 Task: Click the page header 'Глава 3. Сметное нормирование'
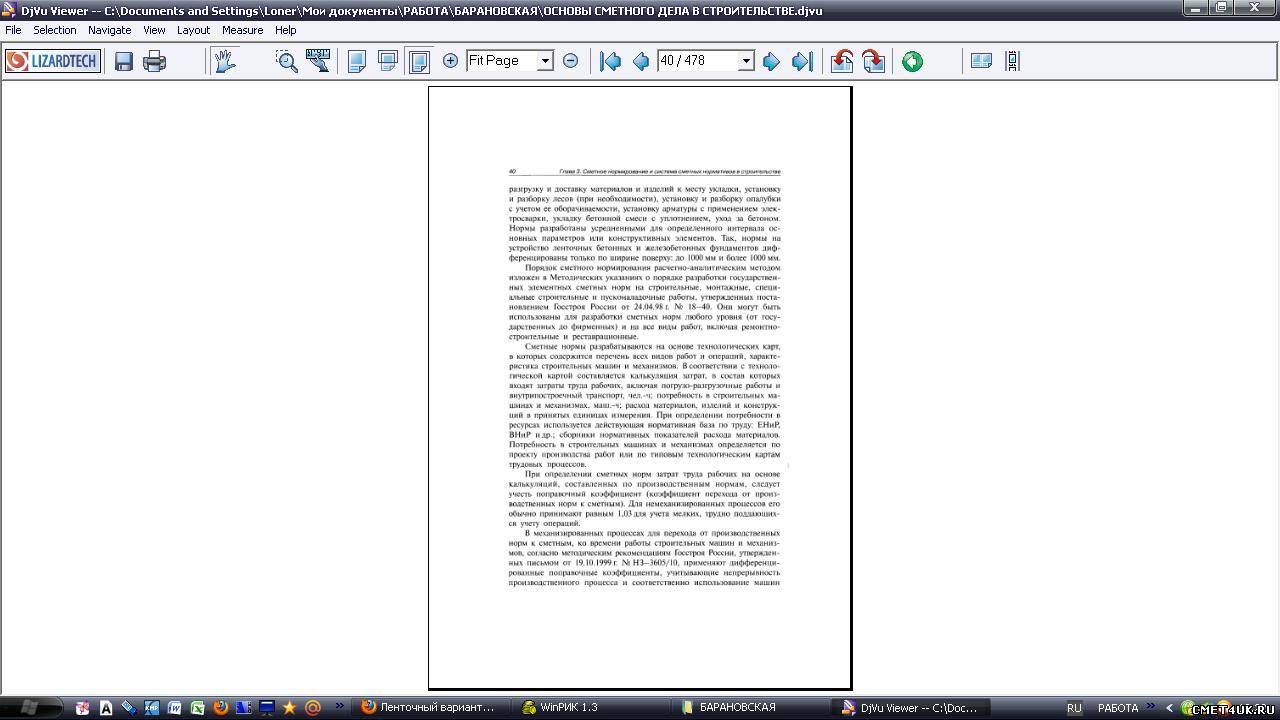click(670, 172)
